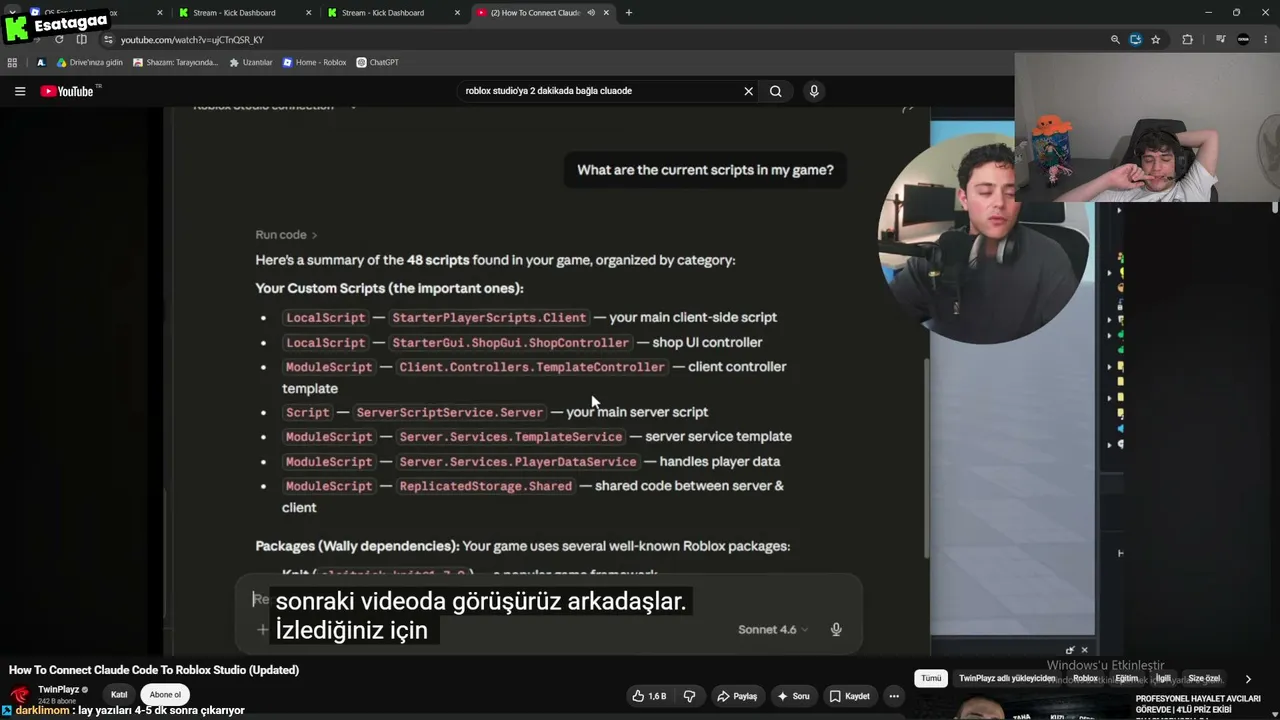
Task: Open TwinPlayz channel avatar
Action: pyautogui.click(x=20, y=694)
